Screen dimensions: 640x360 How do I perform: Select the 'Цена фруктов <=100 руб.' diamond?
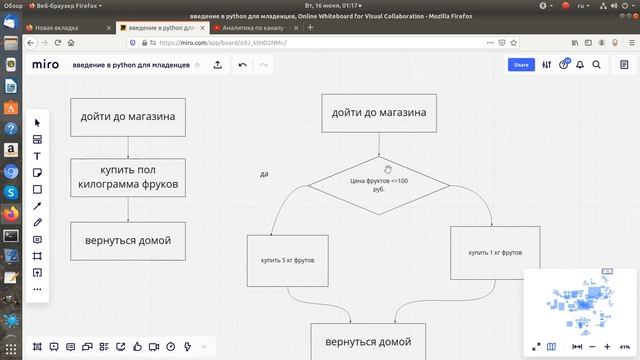click(x=379, y=185)
